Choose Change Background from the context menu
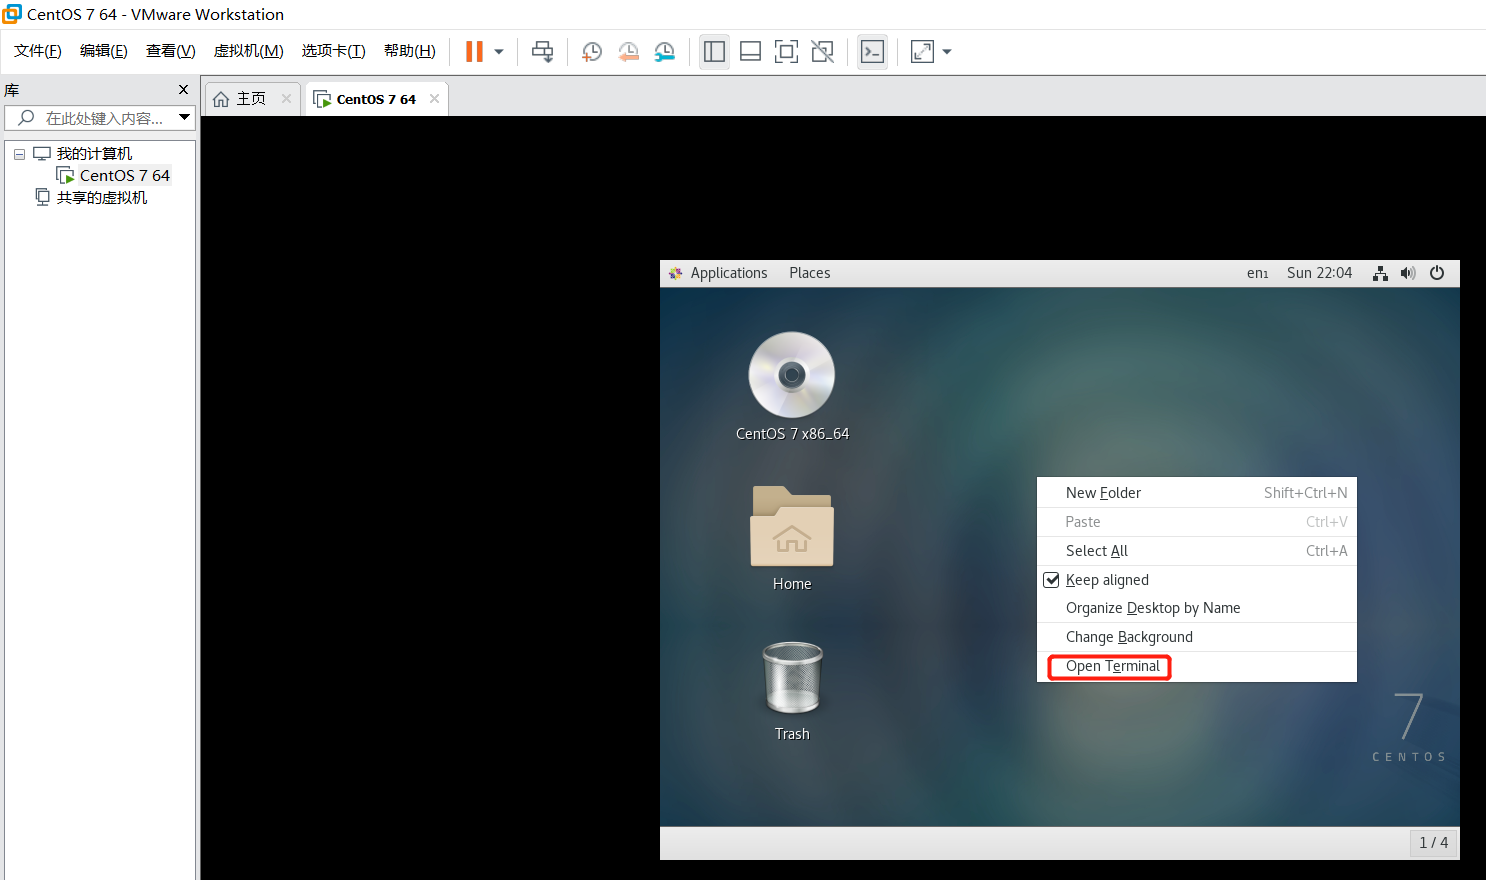 pos(1197,637)
